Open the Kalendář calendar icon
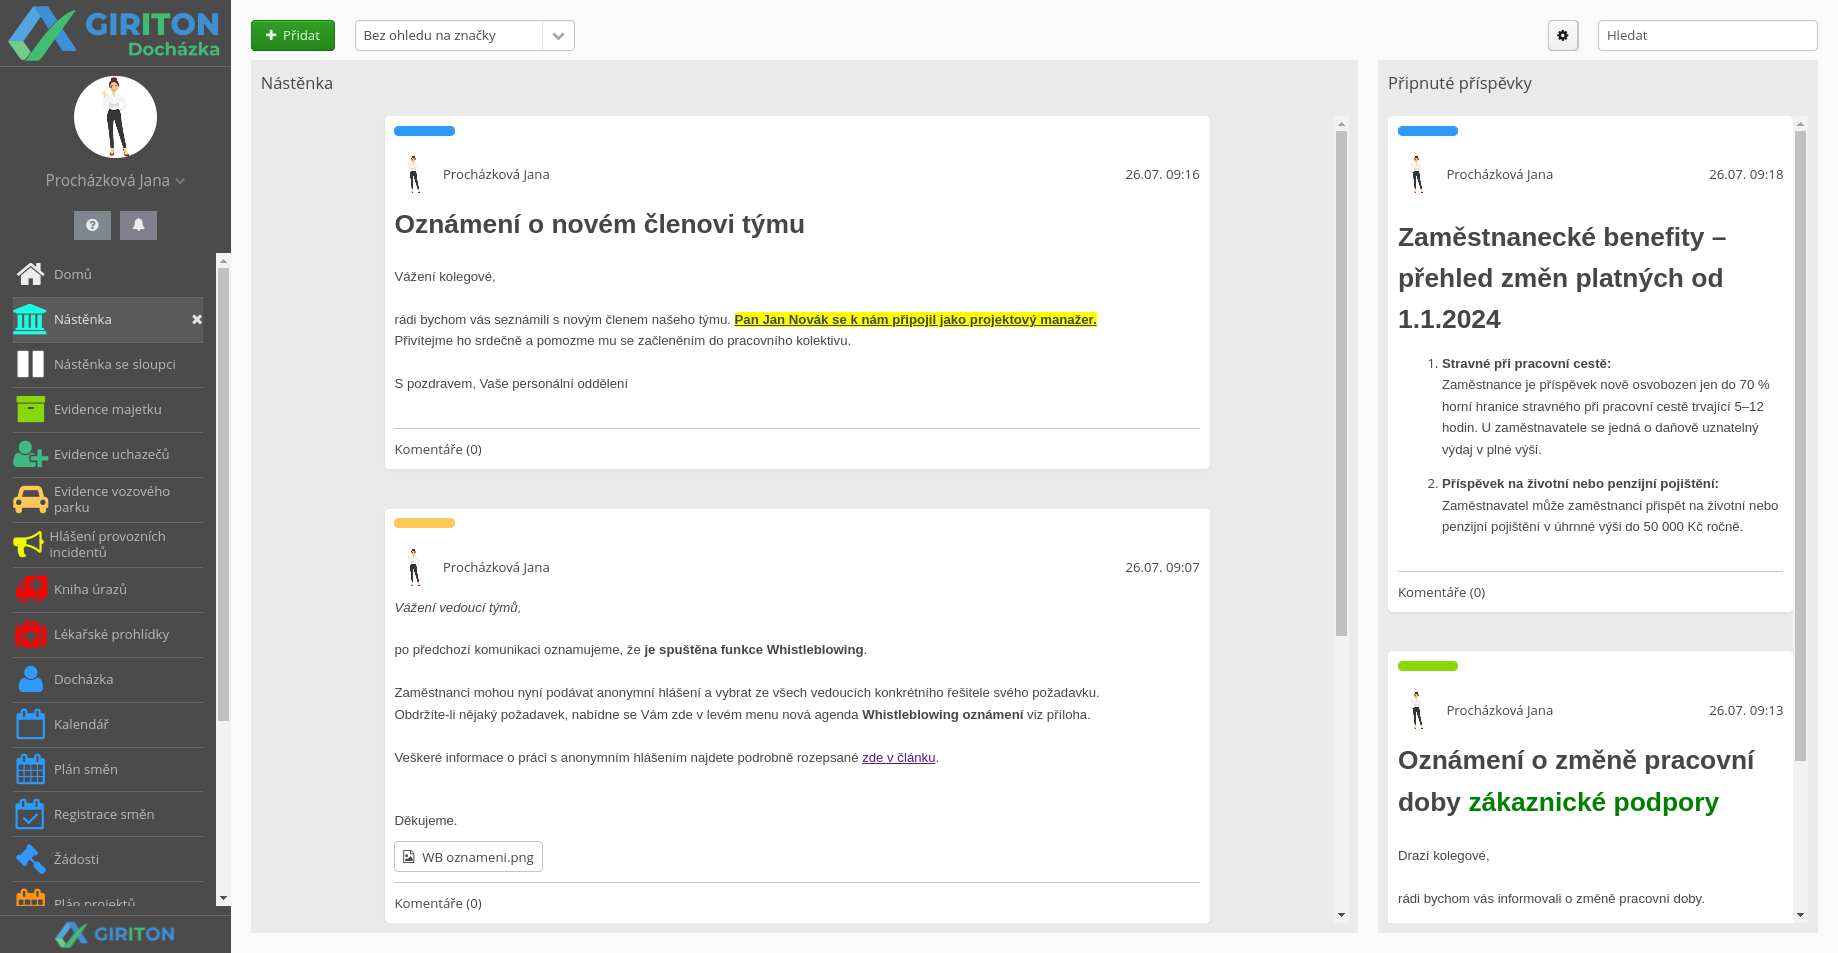Image resolution: width=1838 pixels, height=953 pixels. pos(30,724)
